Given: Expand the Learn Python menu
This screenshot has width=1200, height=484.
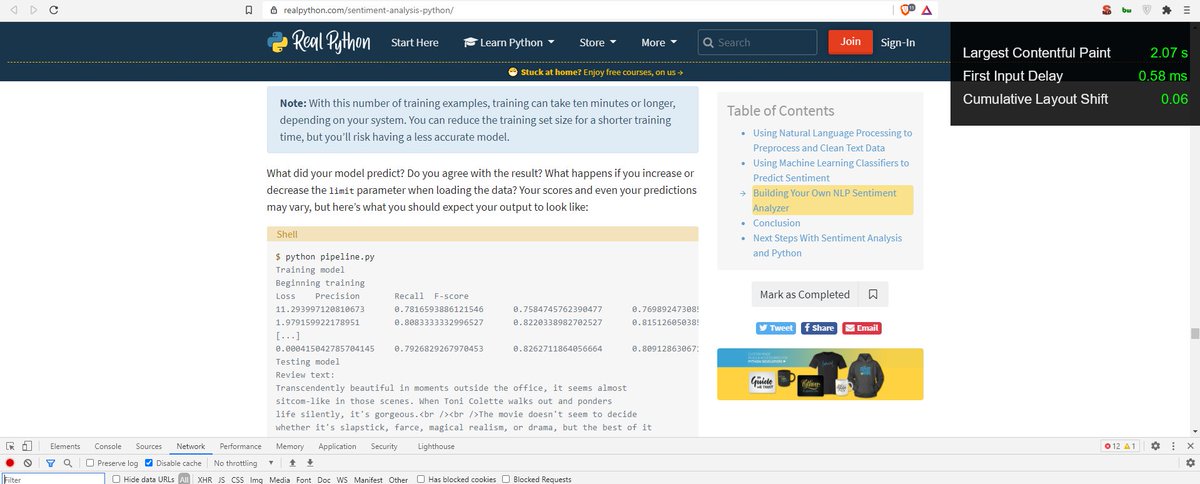Looking at the screenshot, I should click(511, 42).
